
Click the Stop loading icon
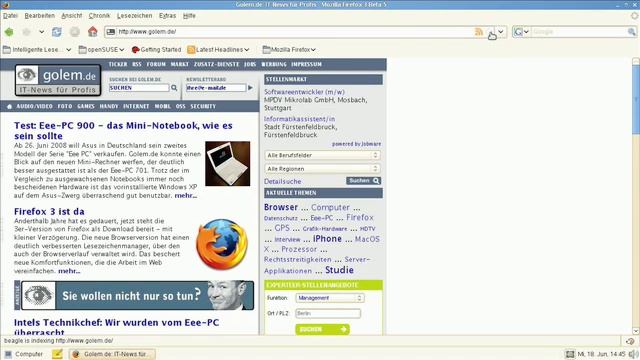pyautogui.click(x=75, y=31)
